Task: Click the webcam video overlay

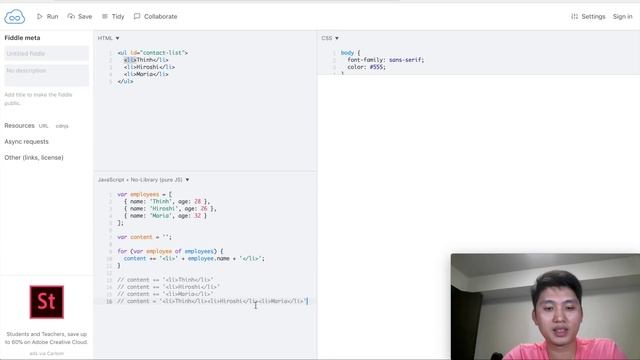Action: point(545,307)
